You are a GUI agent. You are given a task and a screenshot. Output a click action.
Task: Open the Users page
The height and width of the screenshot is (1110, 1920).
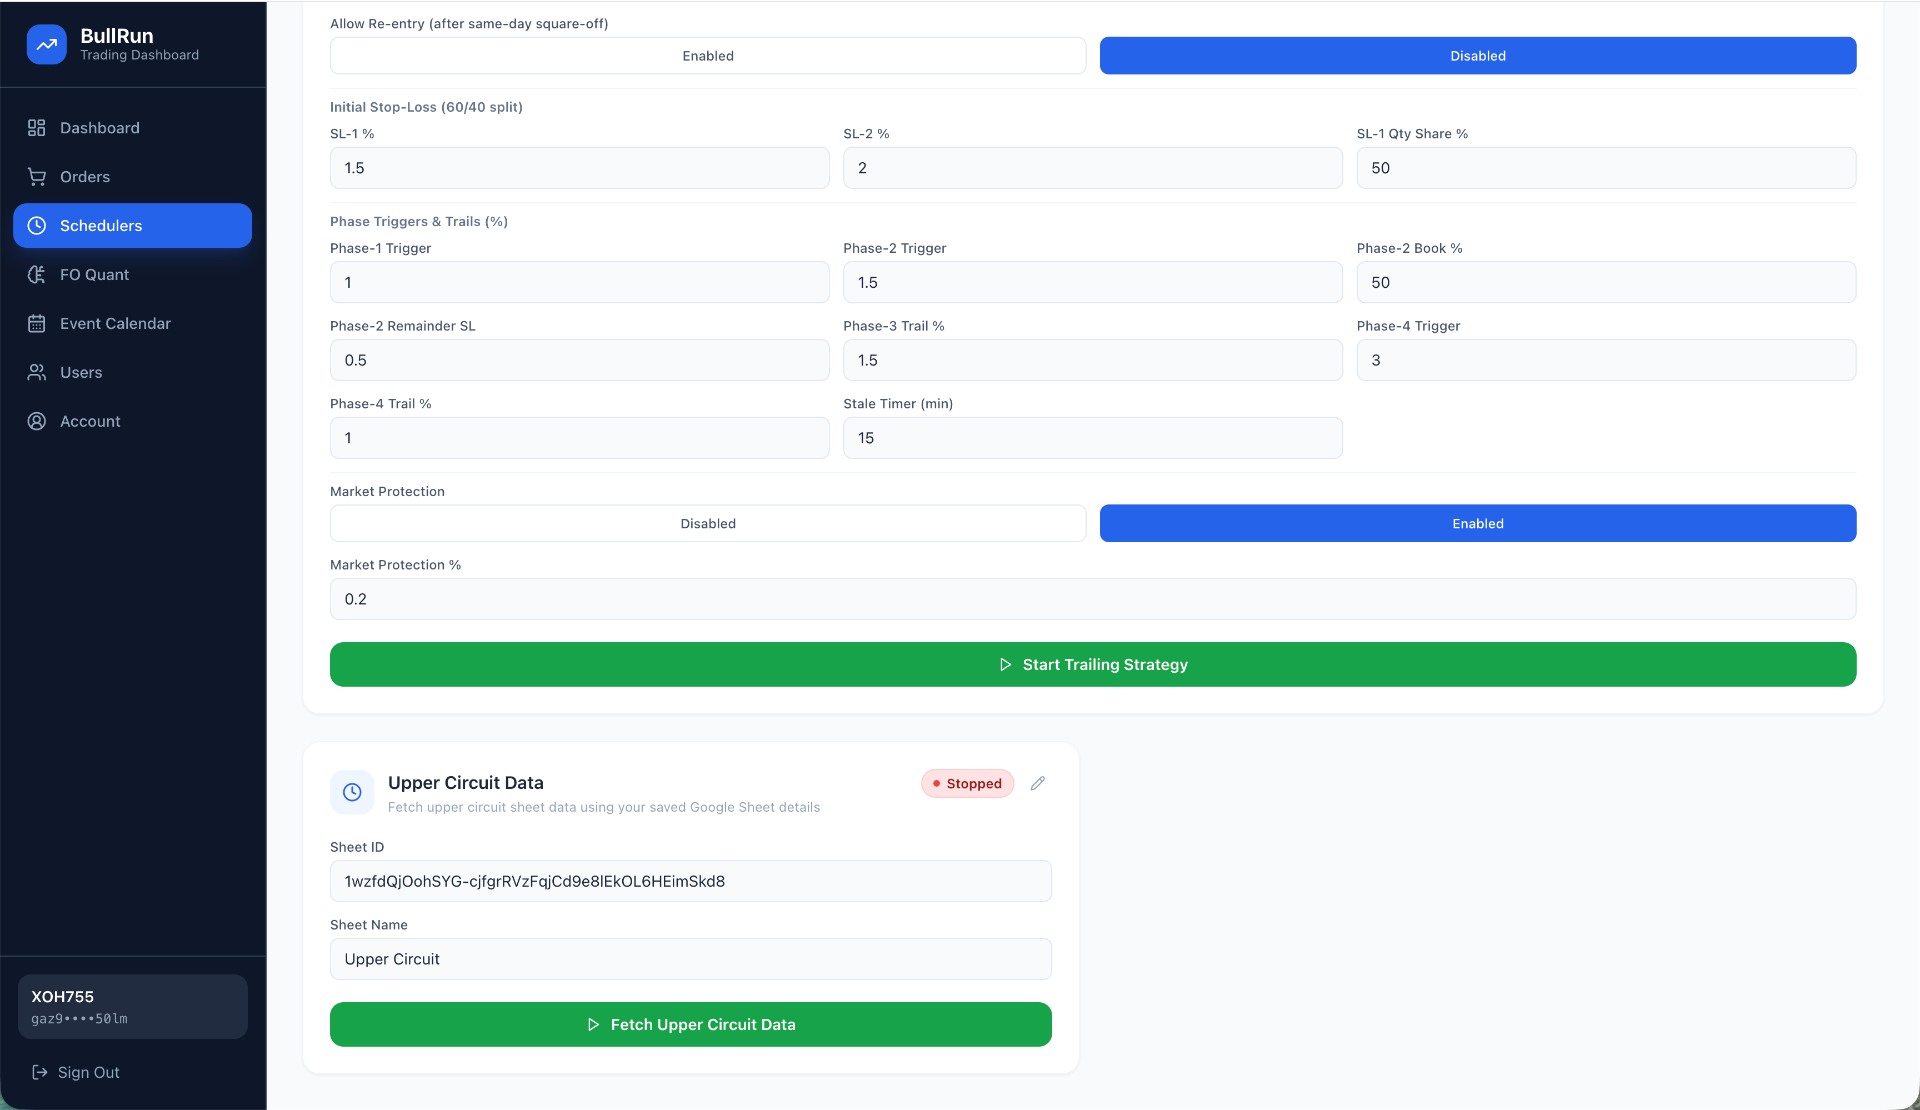(132, 373)
